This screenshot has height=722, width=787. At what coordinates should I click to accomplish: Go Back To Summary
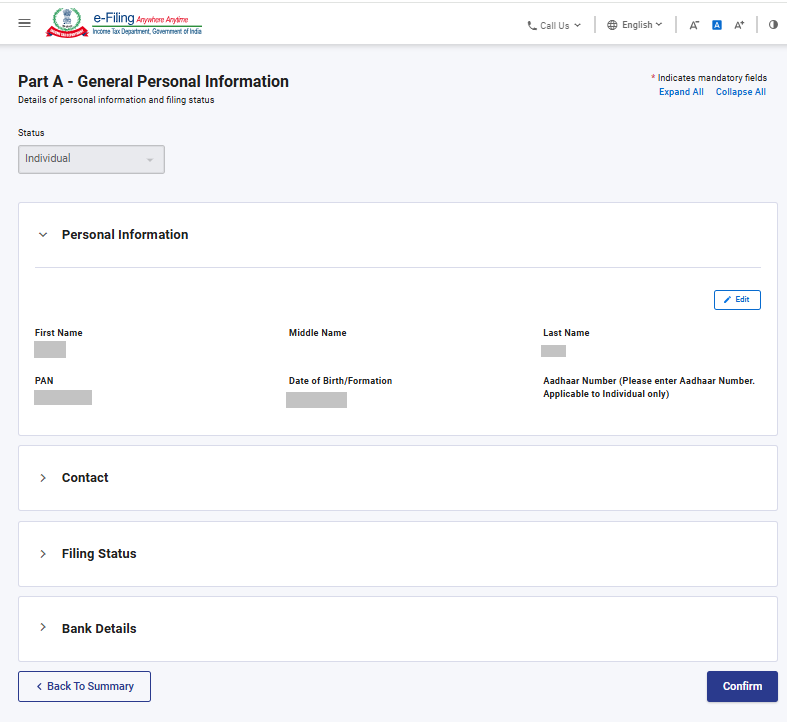click(84, 686)
